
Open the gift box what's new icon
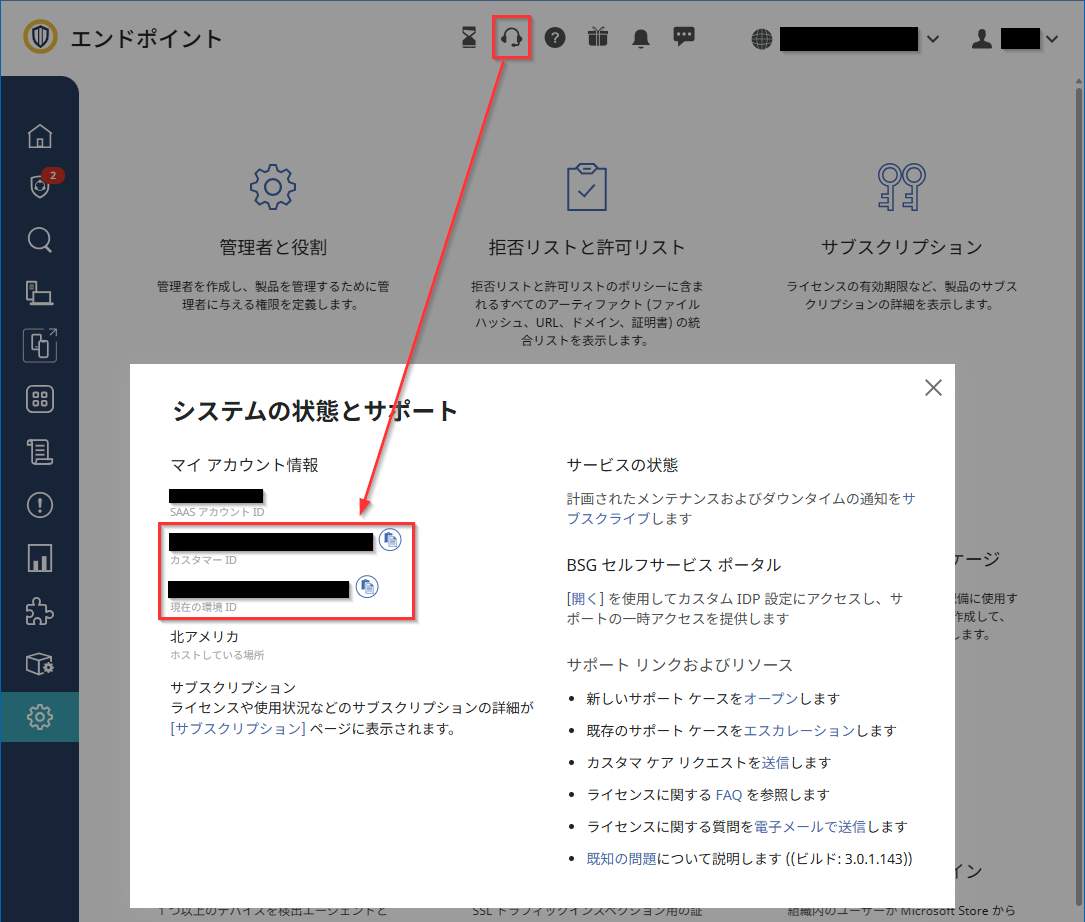click(x=598, y=37)
